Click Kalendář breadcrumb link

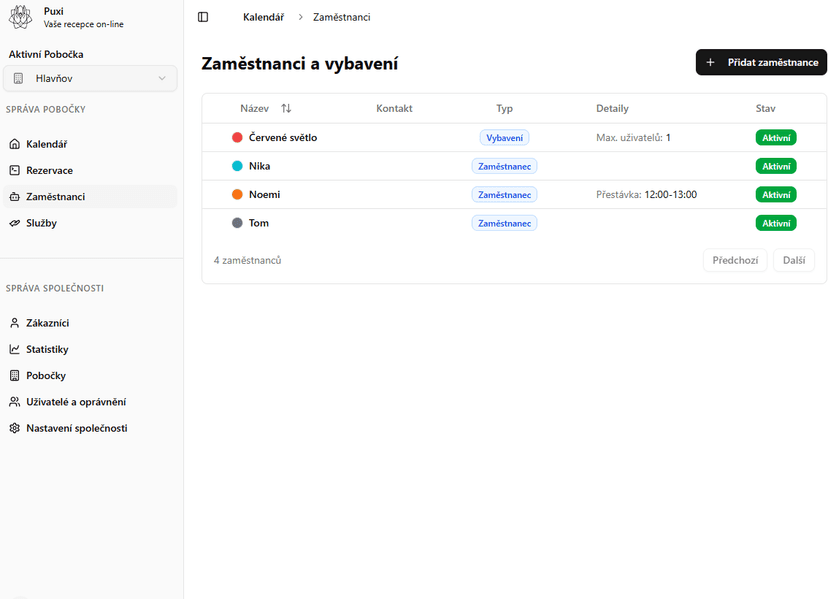tap(263, 17)
